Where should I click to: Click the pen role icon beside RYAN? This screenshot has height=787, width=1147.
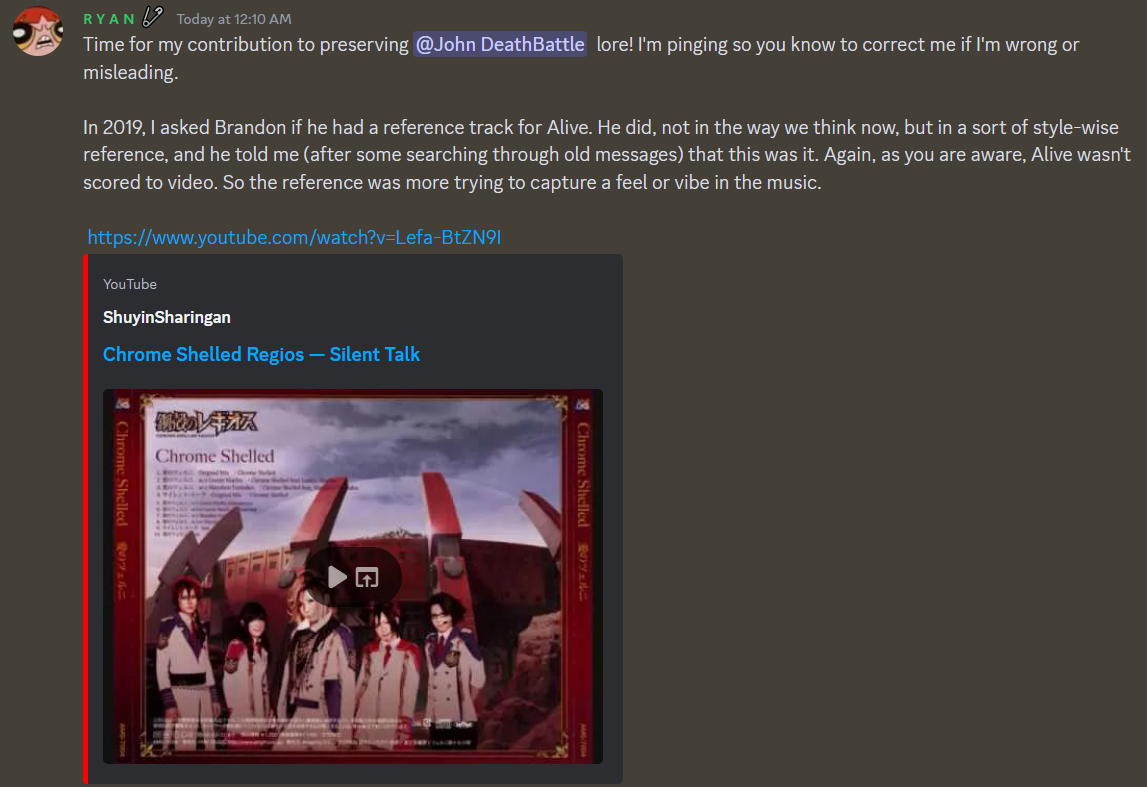(152, 16)
